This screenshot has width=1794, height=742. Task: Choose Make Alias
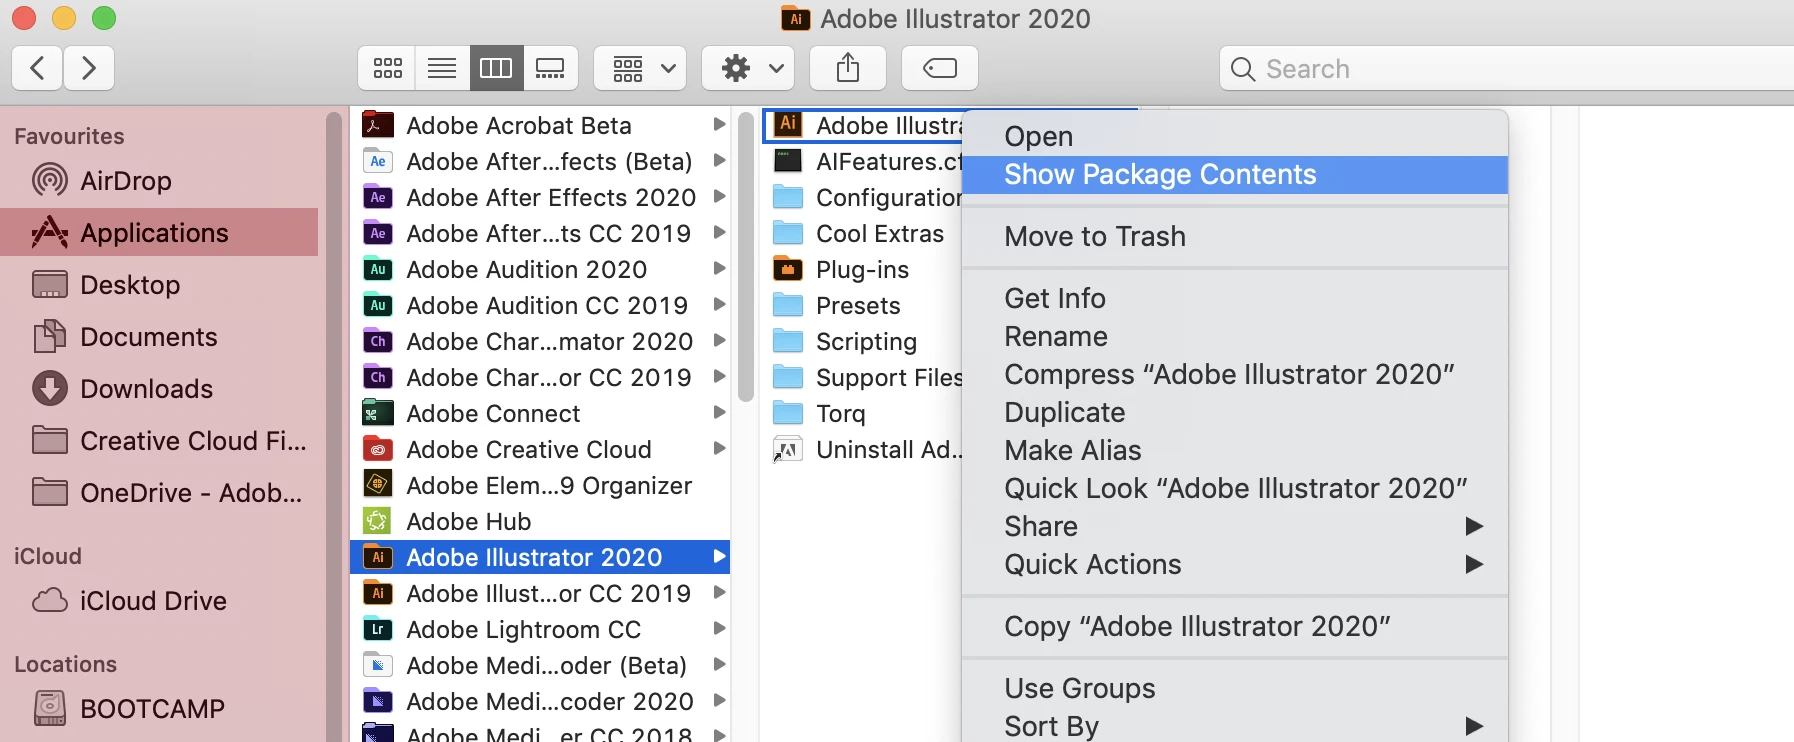point(1235,451)
